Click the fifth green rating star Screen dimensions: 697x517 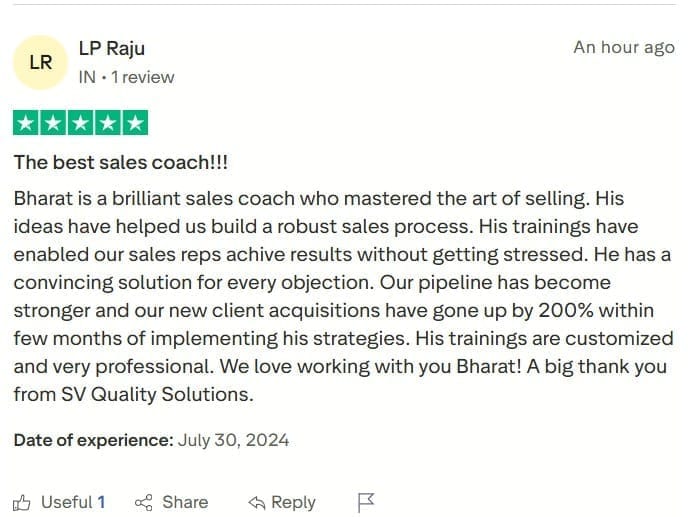click(135, 122)
